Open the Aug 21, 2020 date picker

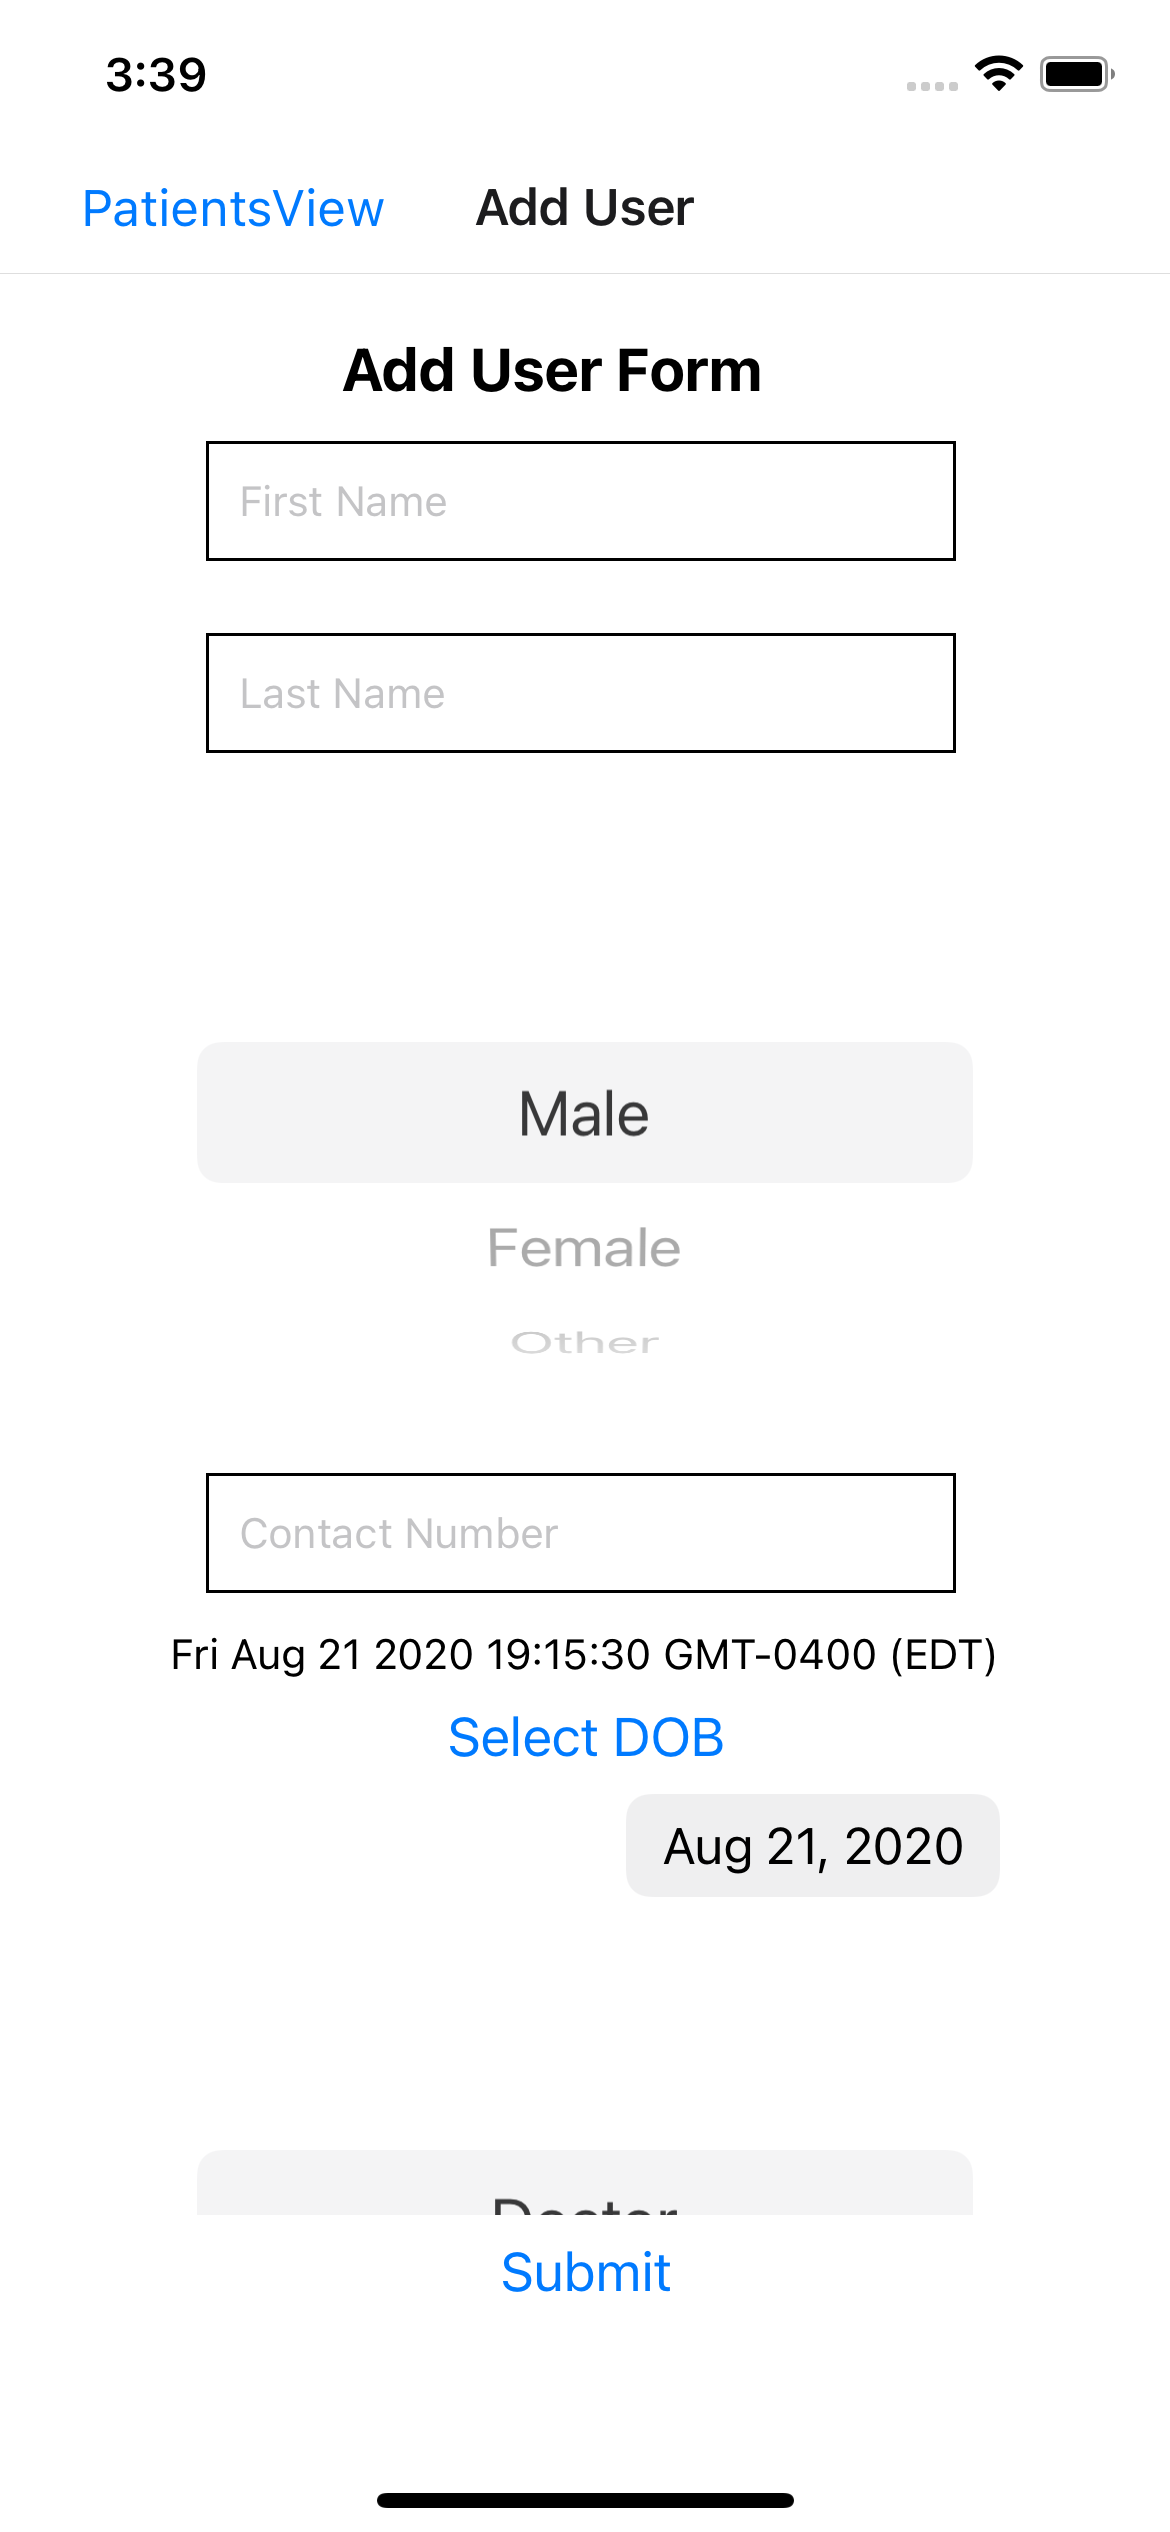[x=812, y=1845]
